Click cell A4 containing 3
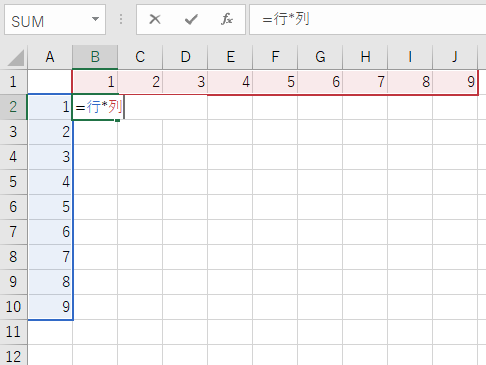This screenshot has width=486, height=365. pyautogui.click(x=50, y=157)
